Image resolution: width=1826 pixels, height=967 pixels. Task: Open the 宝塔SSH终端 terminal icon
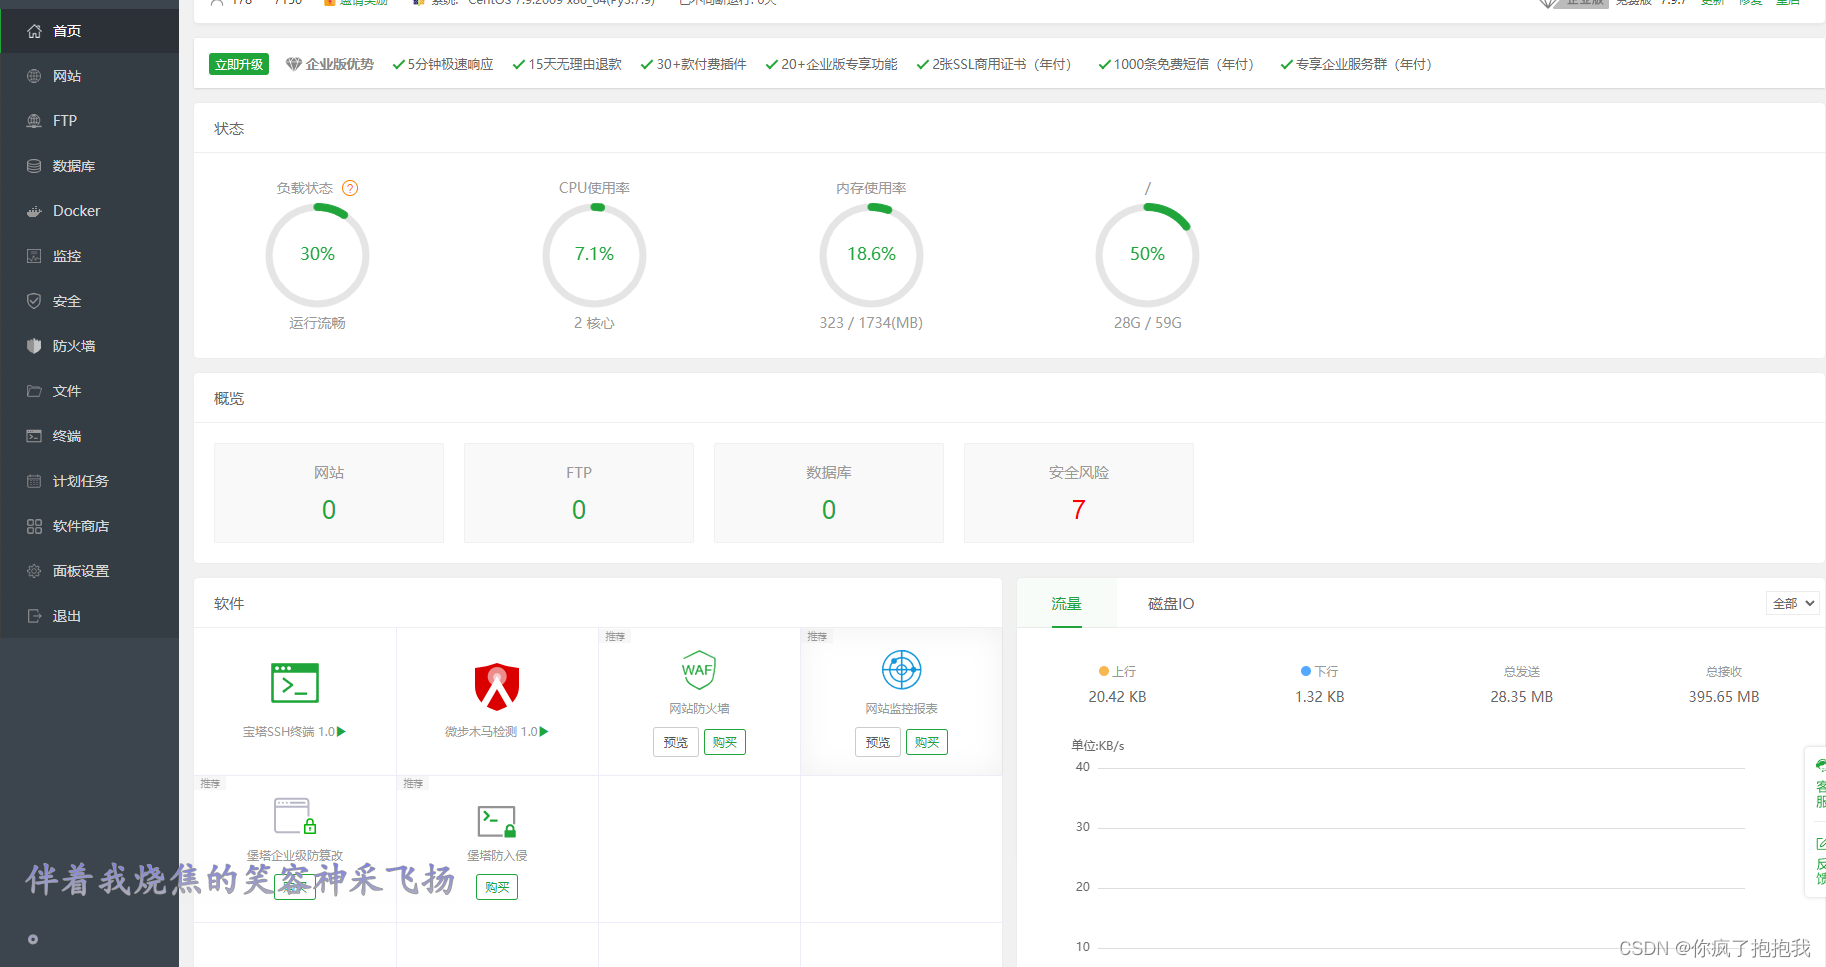click(x=295, y=683)
